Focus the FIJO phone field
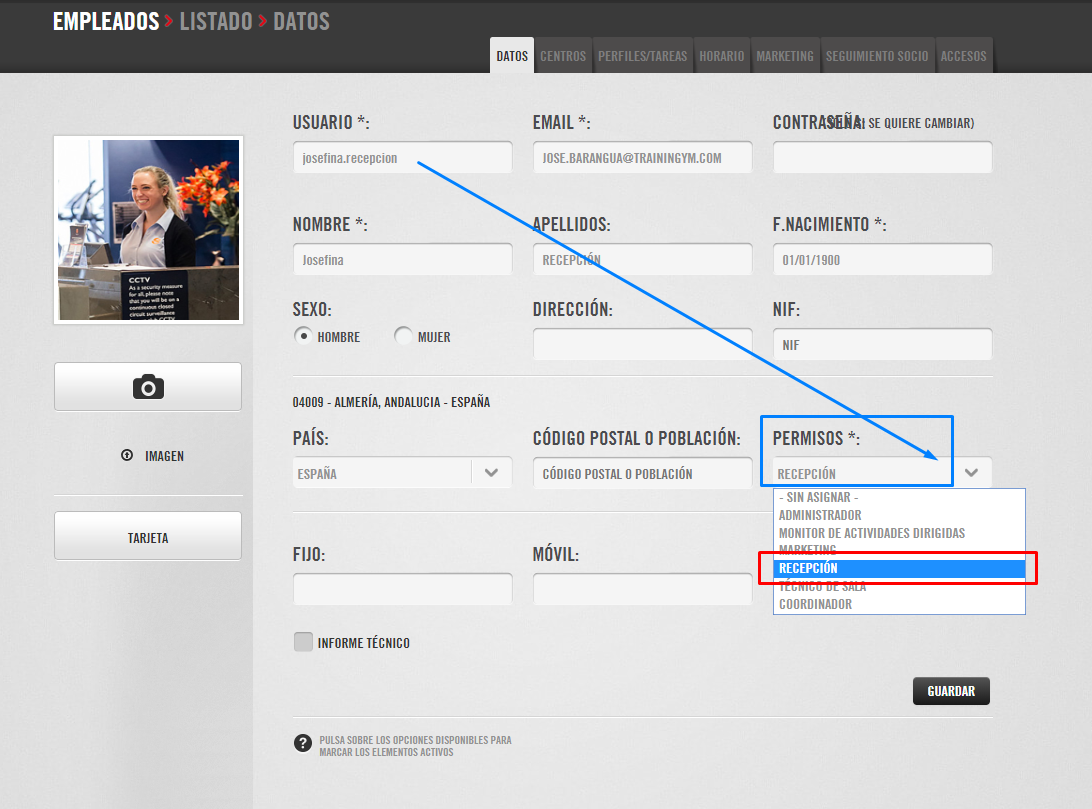Screen dimensions: 1092x809 coord(403,589)
